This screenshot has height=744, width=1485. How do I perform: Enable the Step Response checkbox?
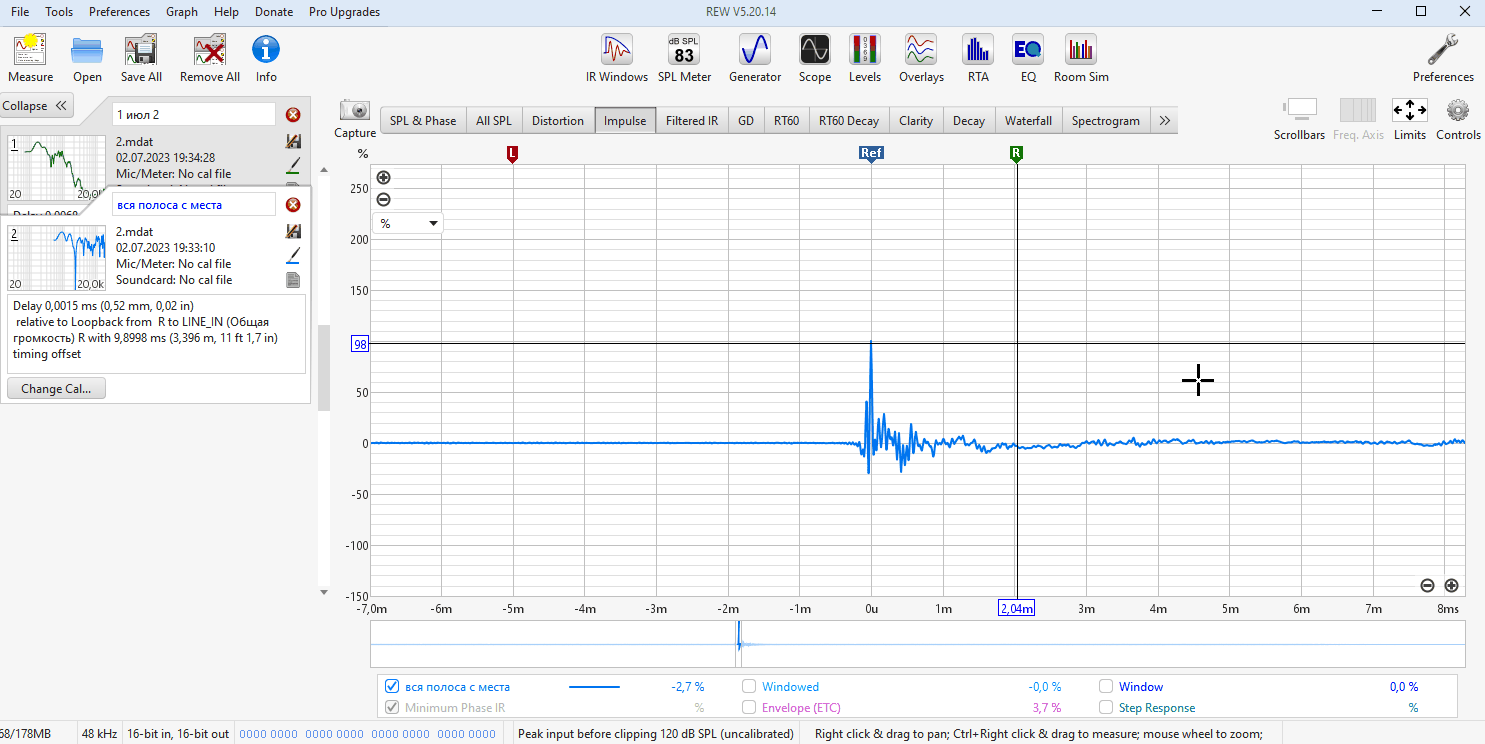1106,708
